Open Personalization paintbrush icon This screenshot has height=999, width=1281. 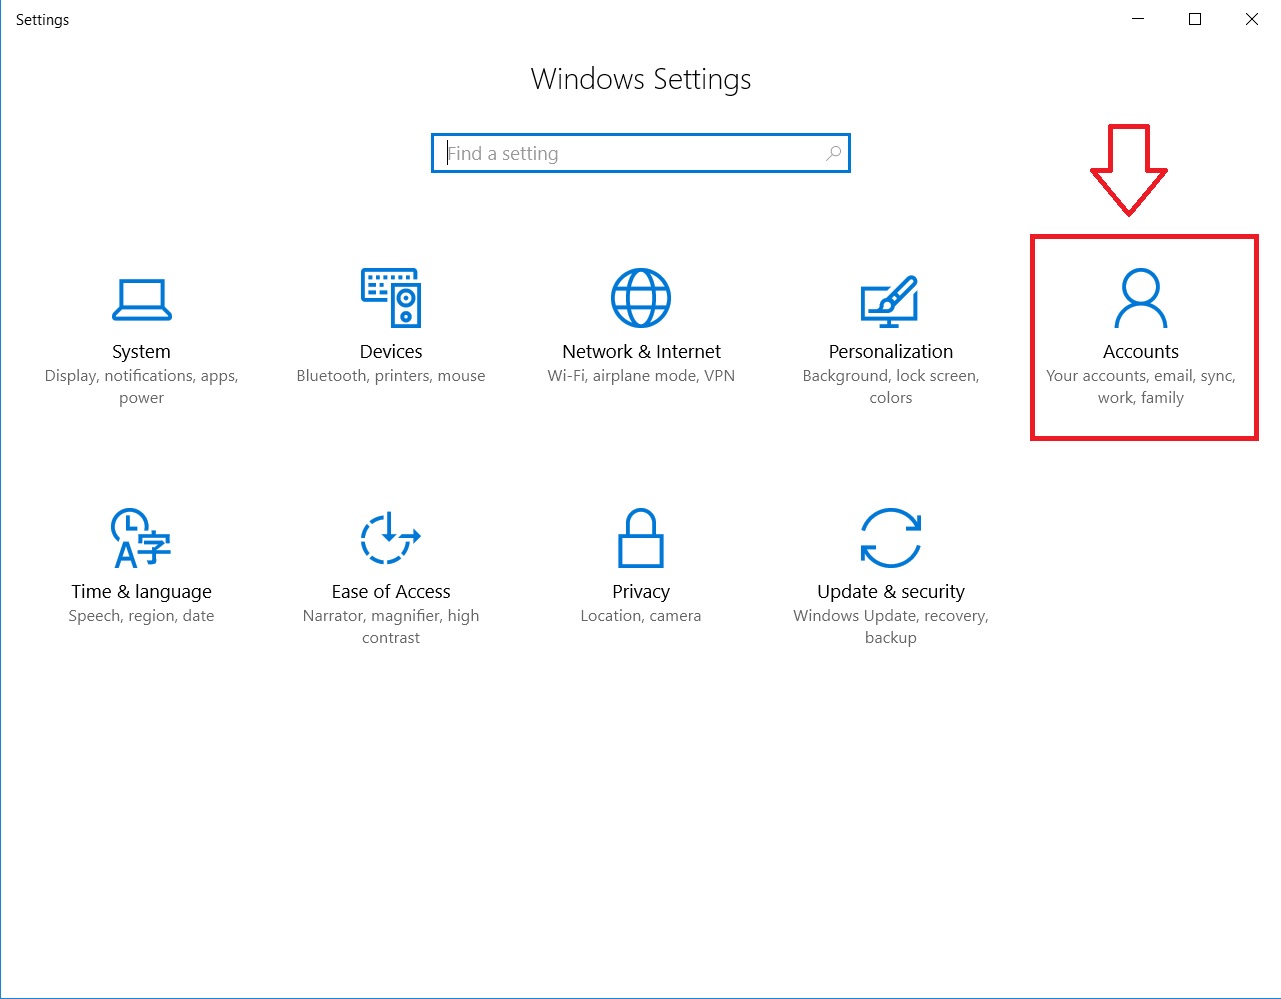click(x=890, y=301)
